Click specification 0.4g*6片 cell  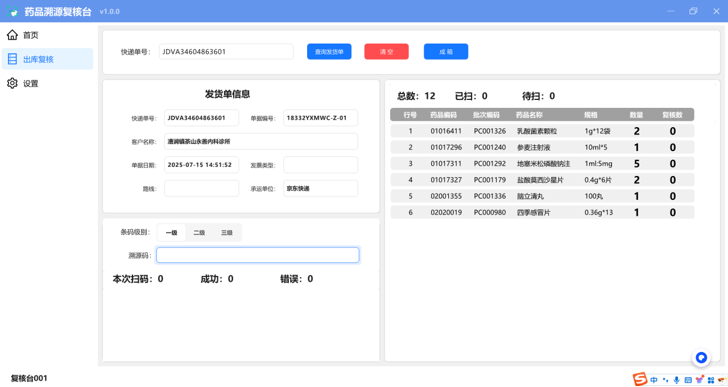tap(598, 180)
